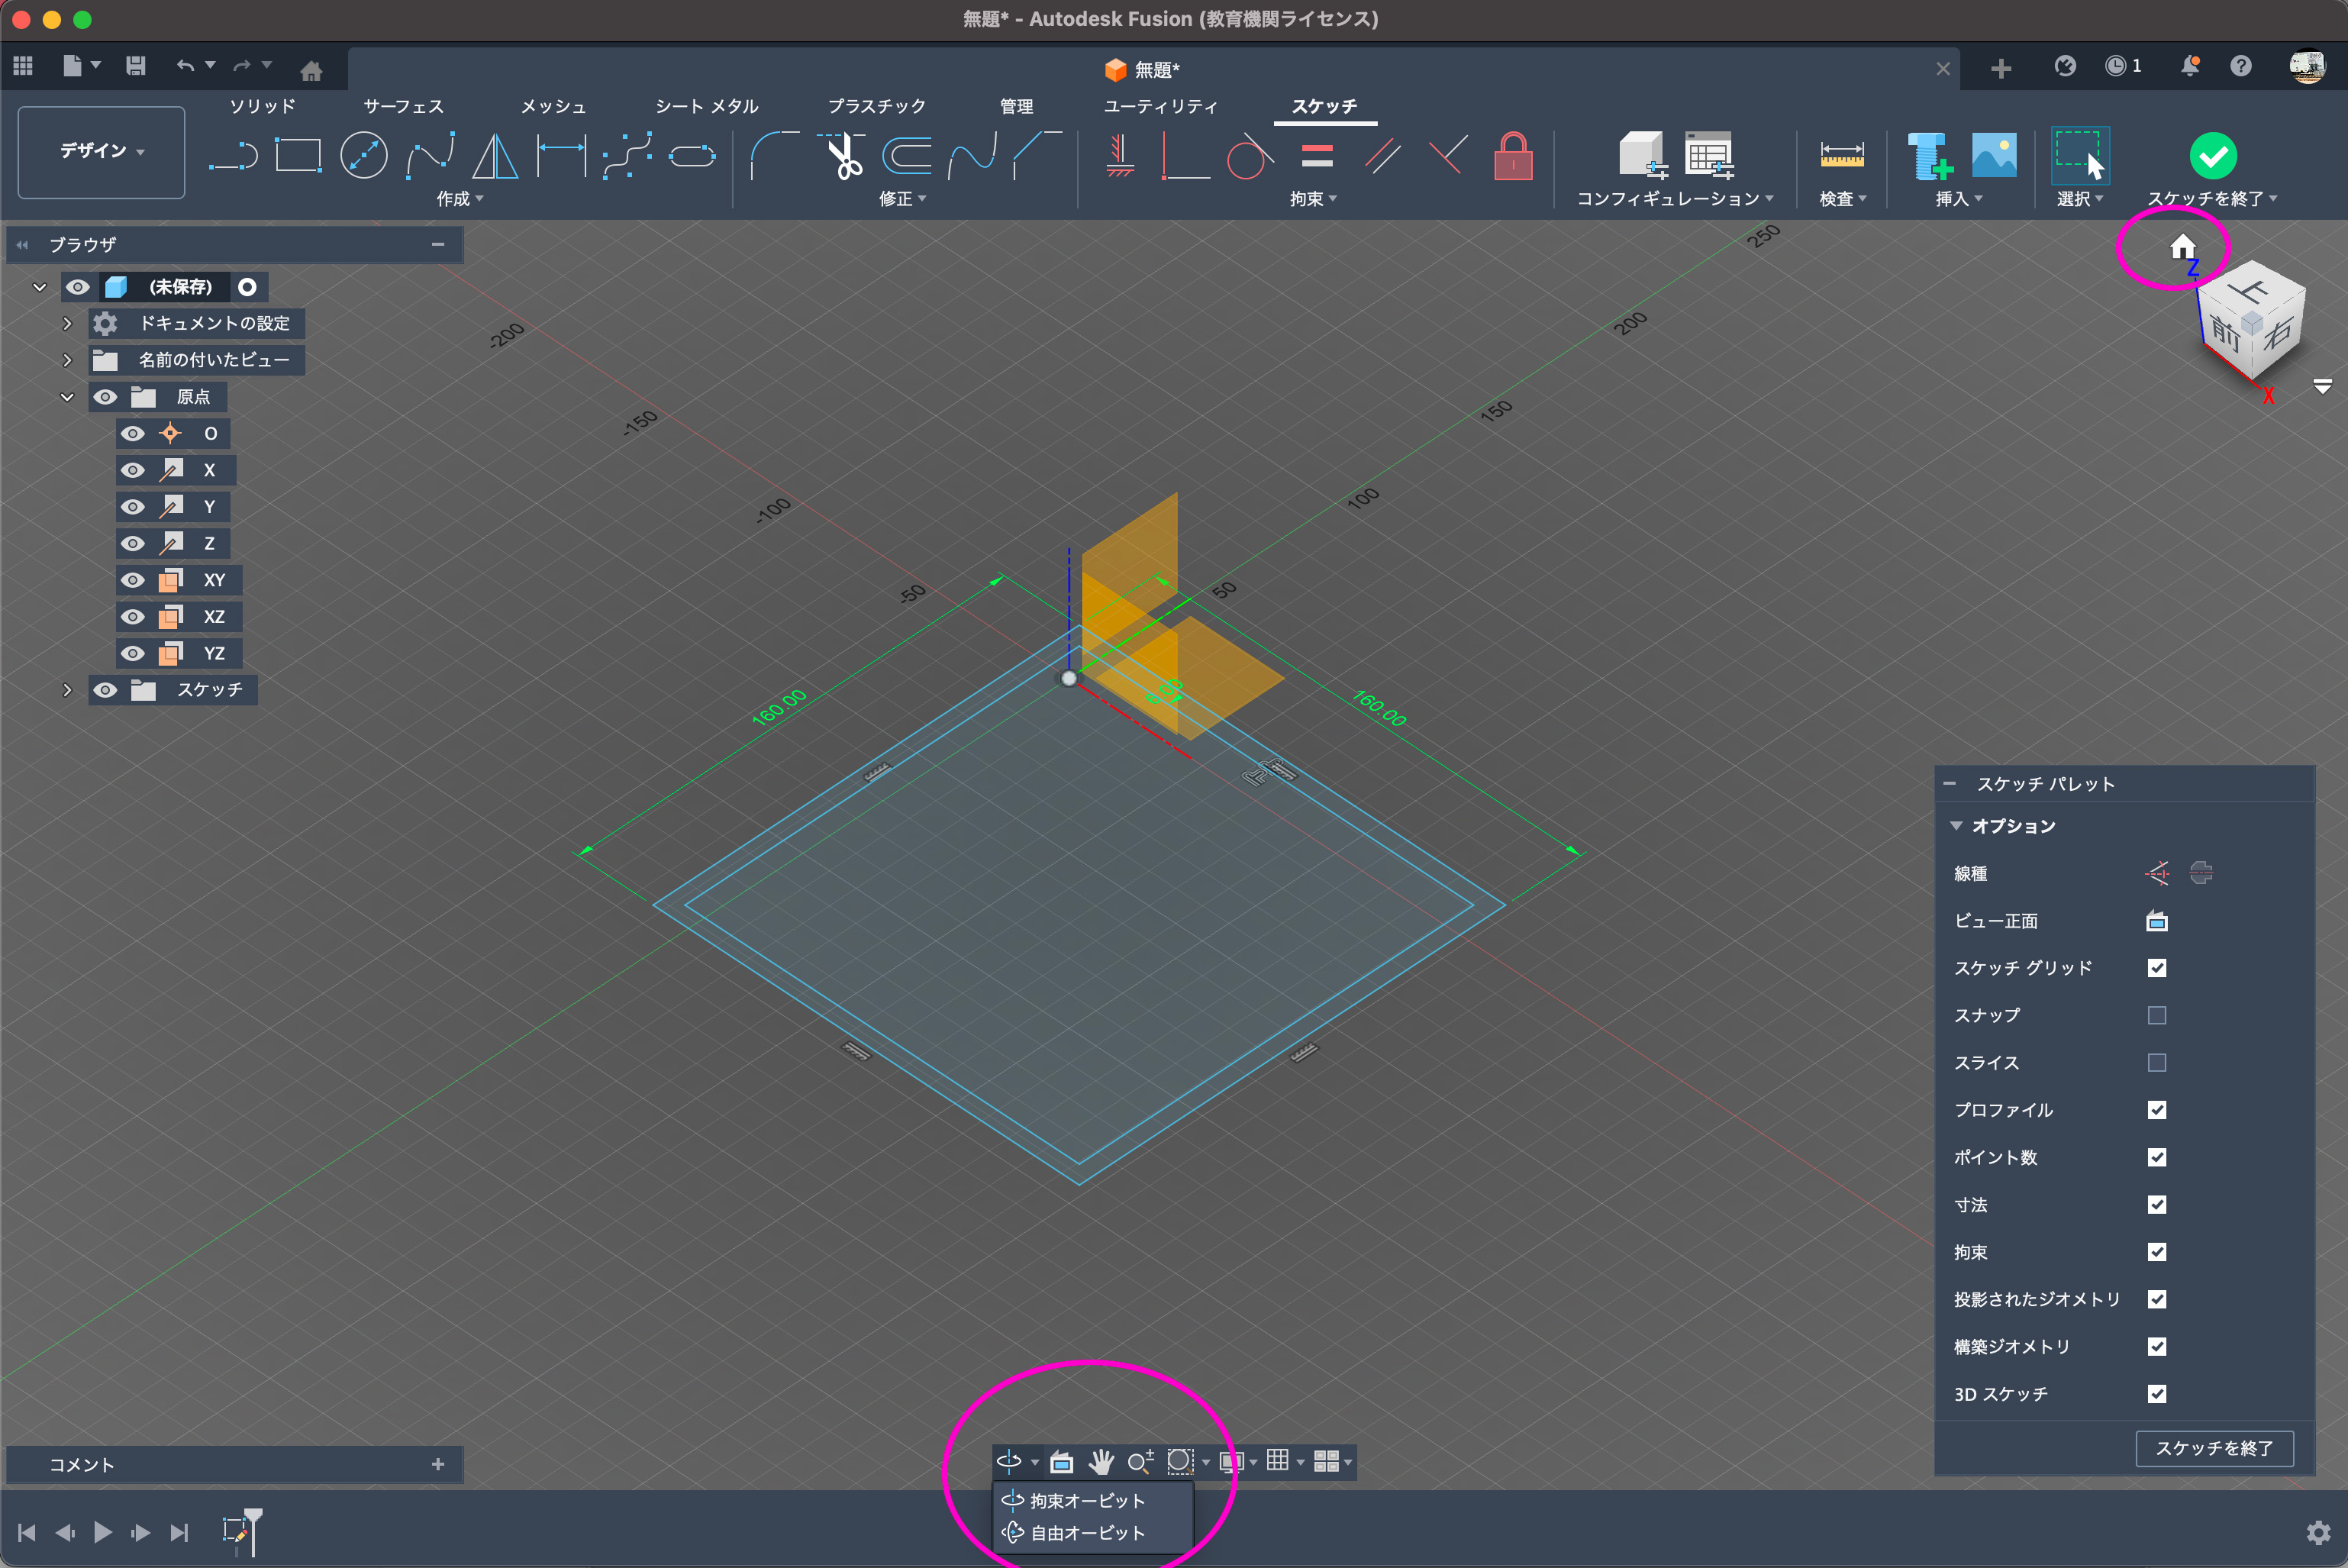Expand the スケッチ folder in browser
Viewport: 2348px width, 1568px height.
click(x=67, y=690)
